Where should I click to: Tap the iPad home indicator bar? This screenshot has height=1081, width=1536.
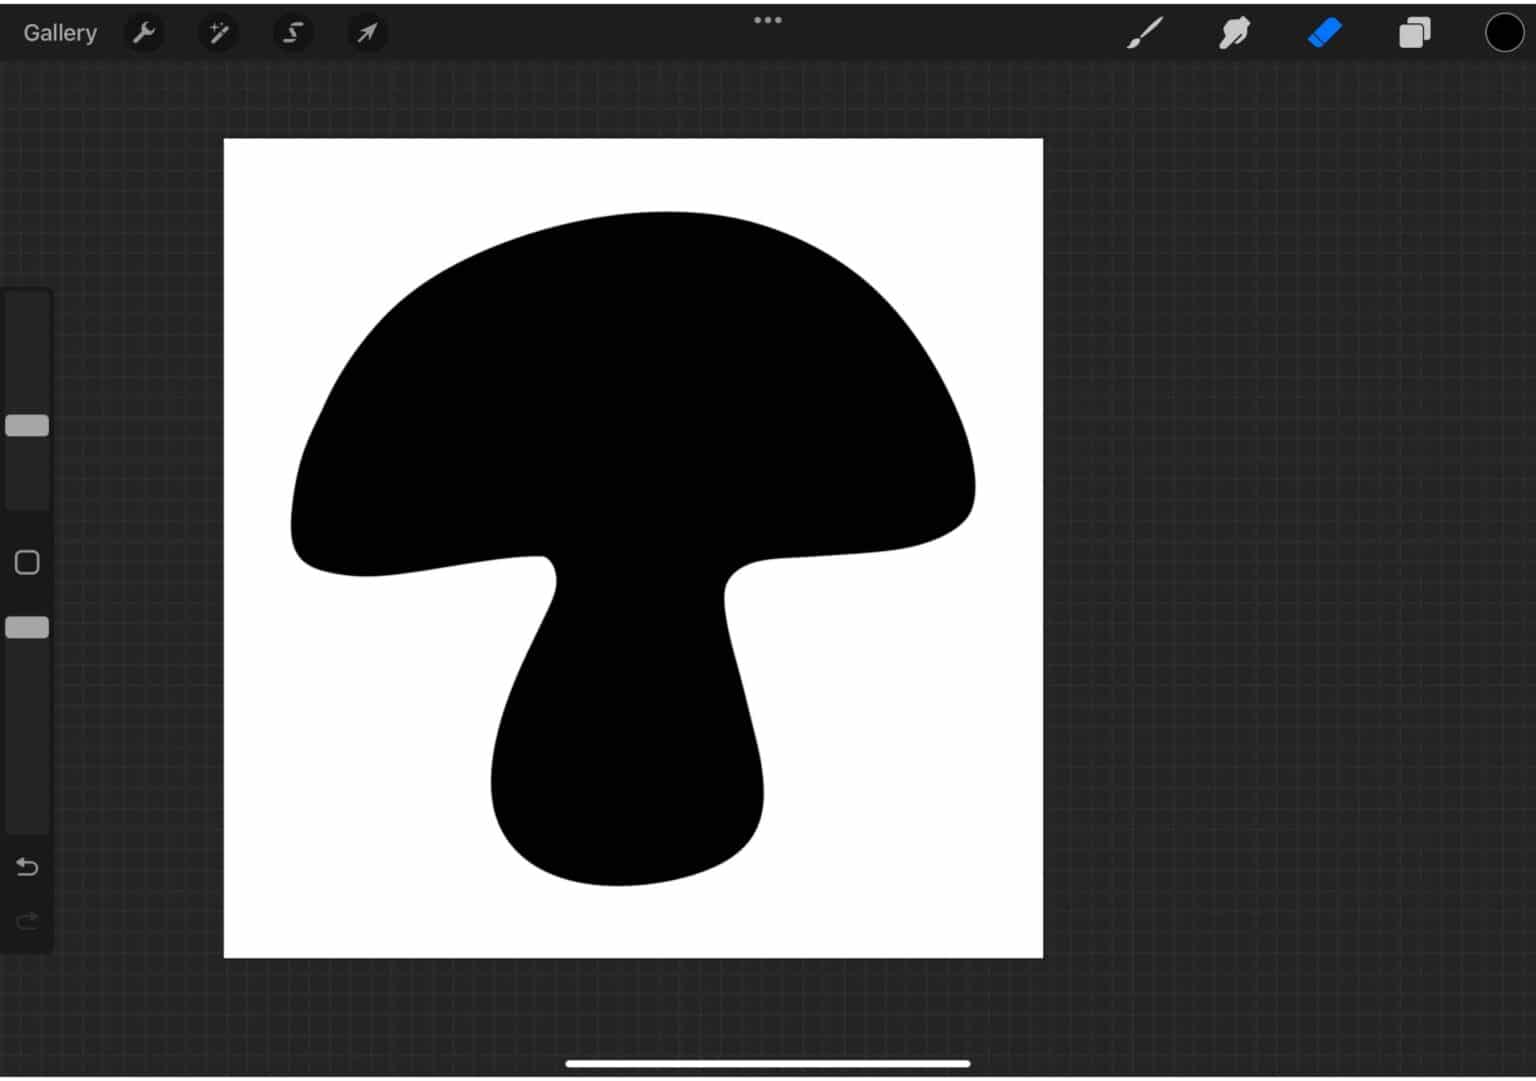[x=767, y=1063]
